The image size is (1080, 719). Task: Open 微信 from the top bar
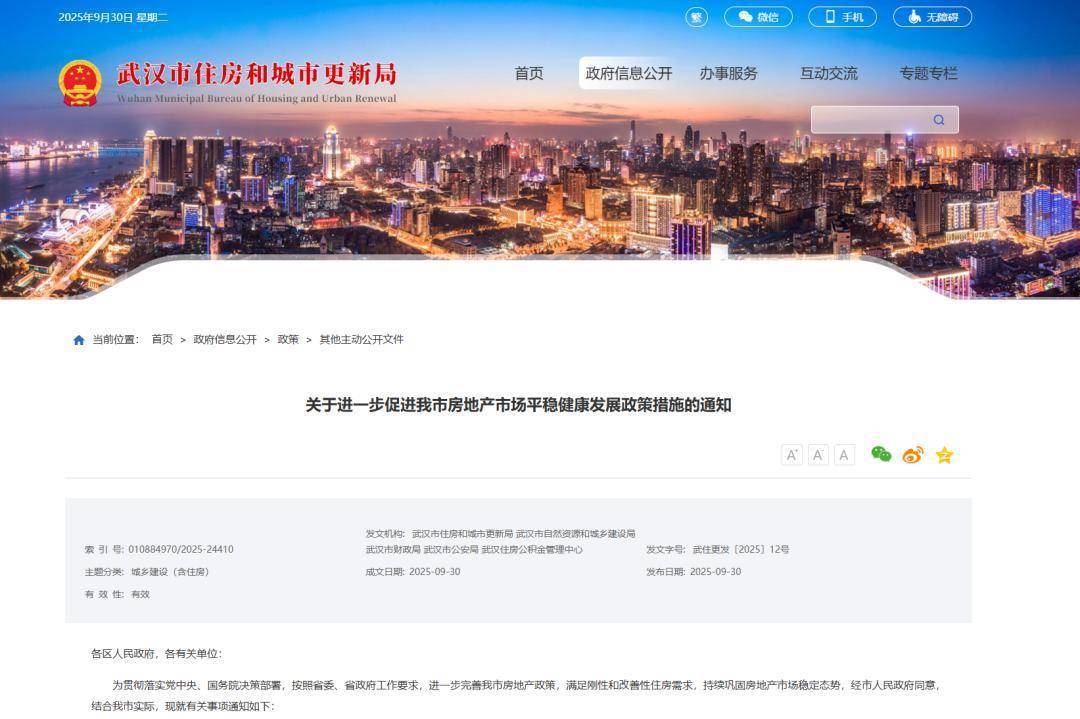pyautogui.click(x=758, y=16)
